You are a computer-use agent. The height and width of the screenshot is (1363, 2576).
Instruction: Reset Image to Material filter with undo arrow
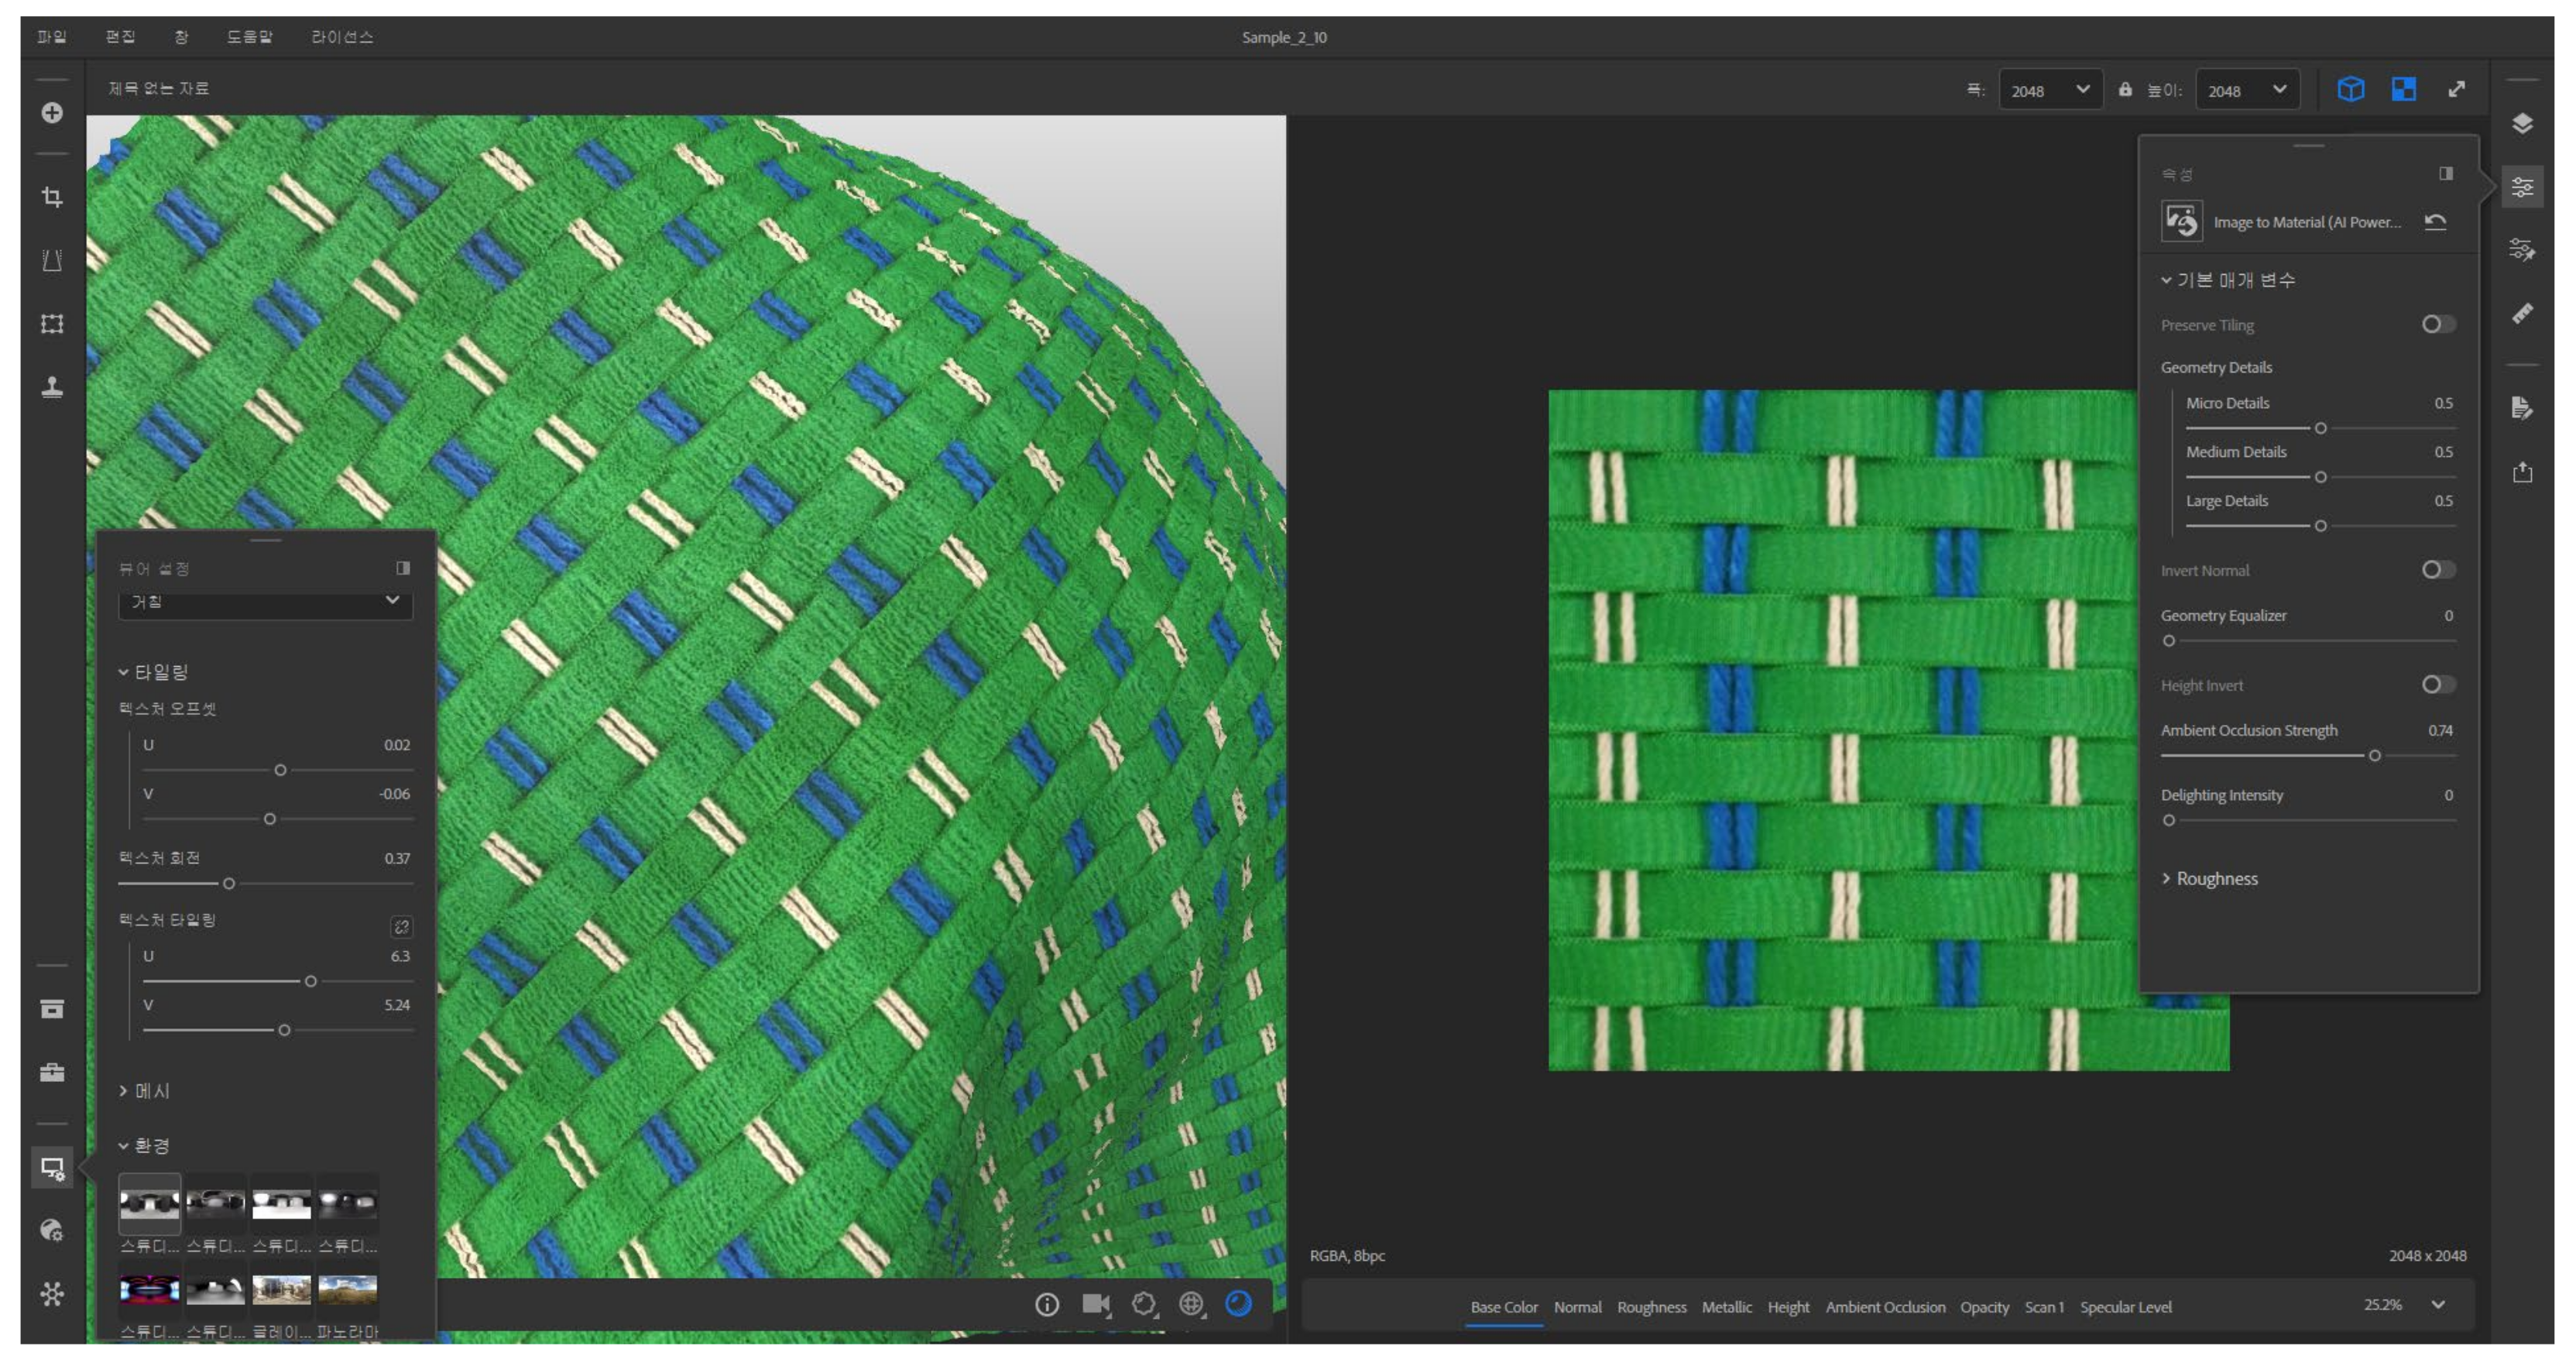tap(2435, 222)
